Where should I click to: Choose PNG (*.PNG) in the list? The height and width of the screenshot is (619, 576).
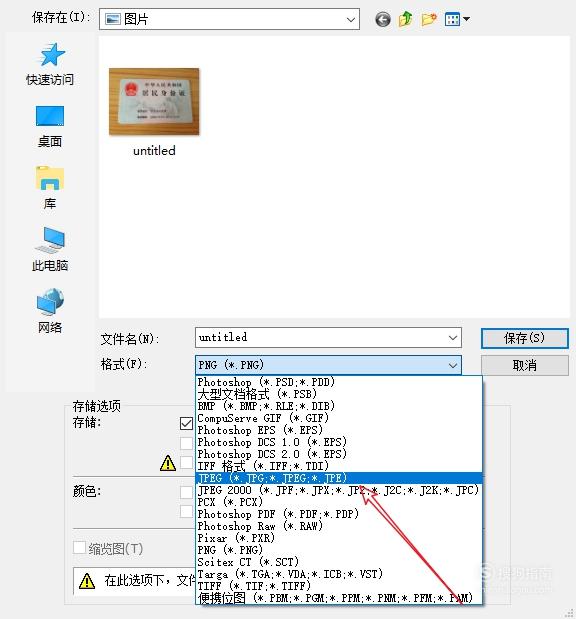pos(339,550)
